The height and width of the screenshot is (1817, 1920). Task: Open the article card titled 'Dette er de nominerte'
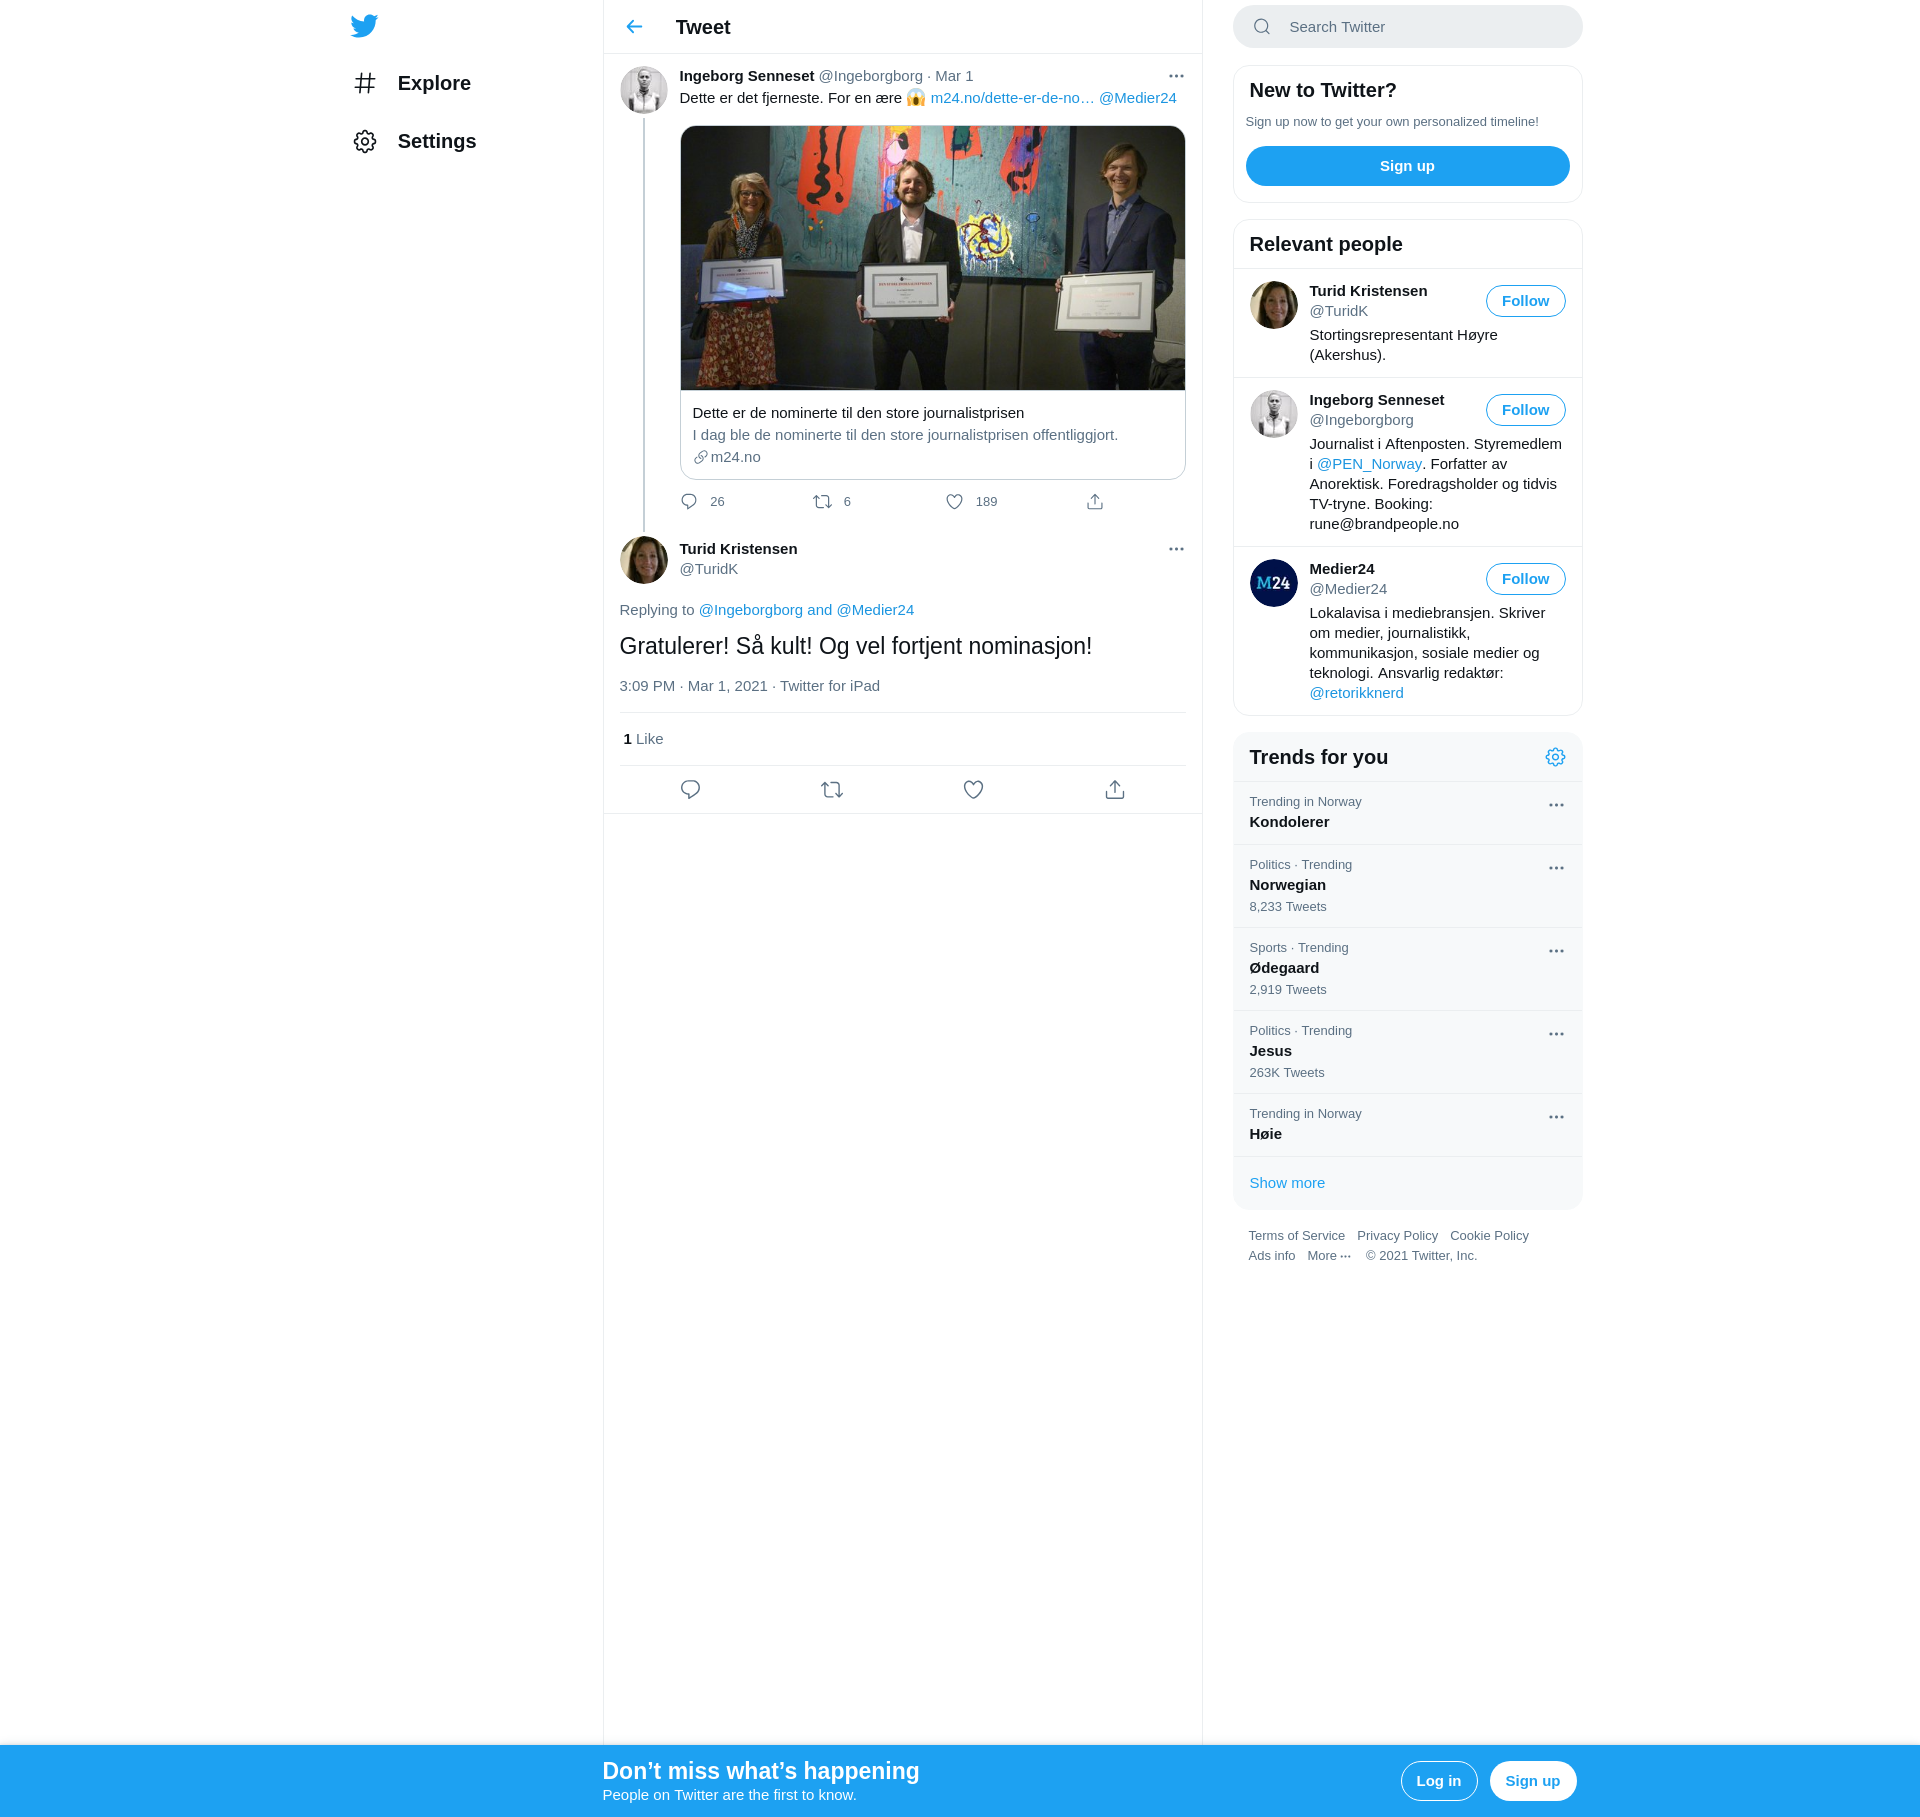click(x=932, y=435)
